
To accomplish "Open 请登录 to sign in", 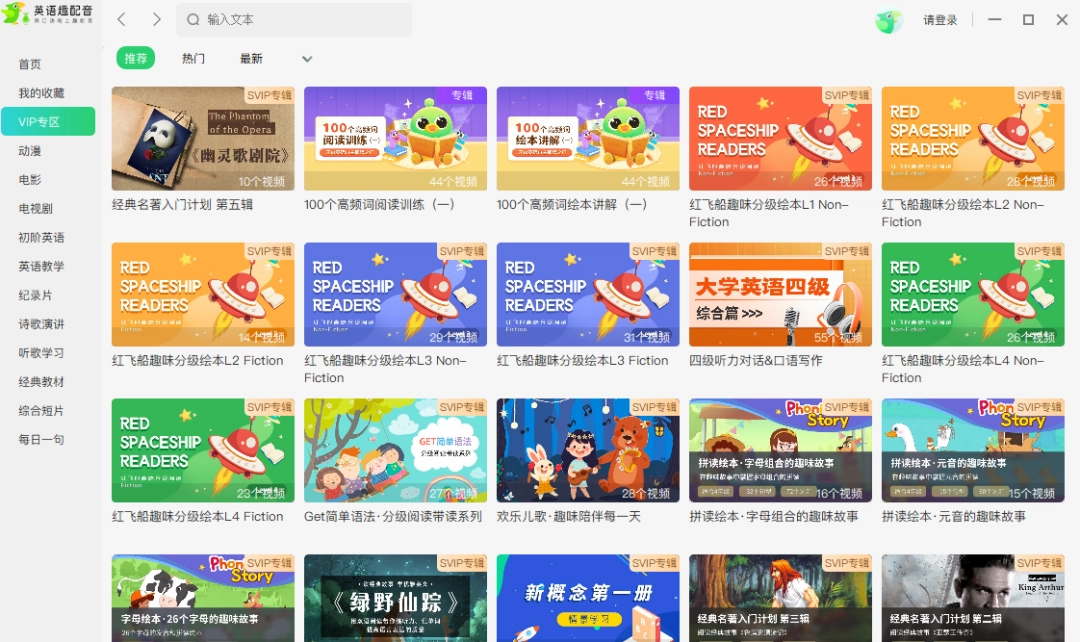I will (x=940, y=20).
